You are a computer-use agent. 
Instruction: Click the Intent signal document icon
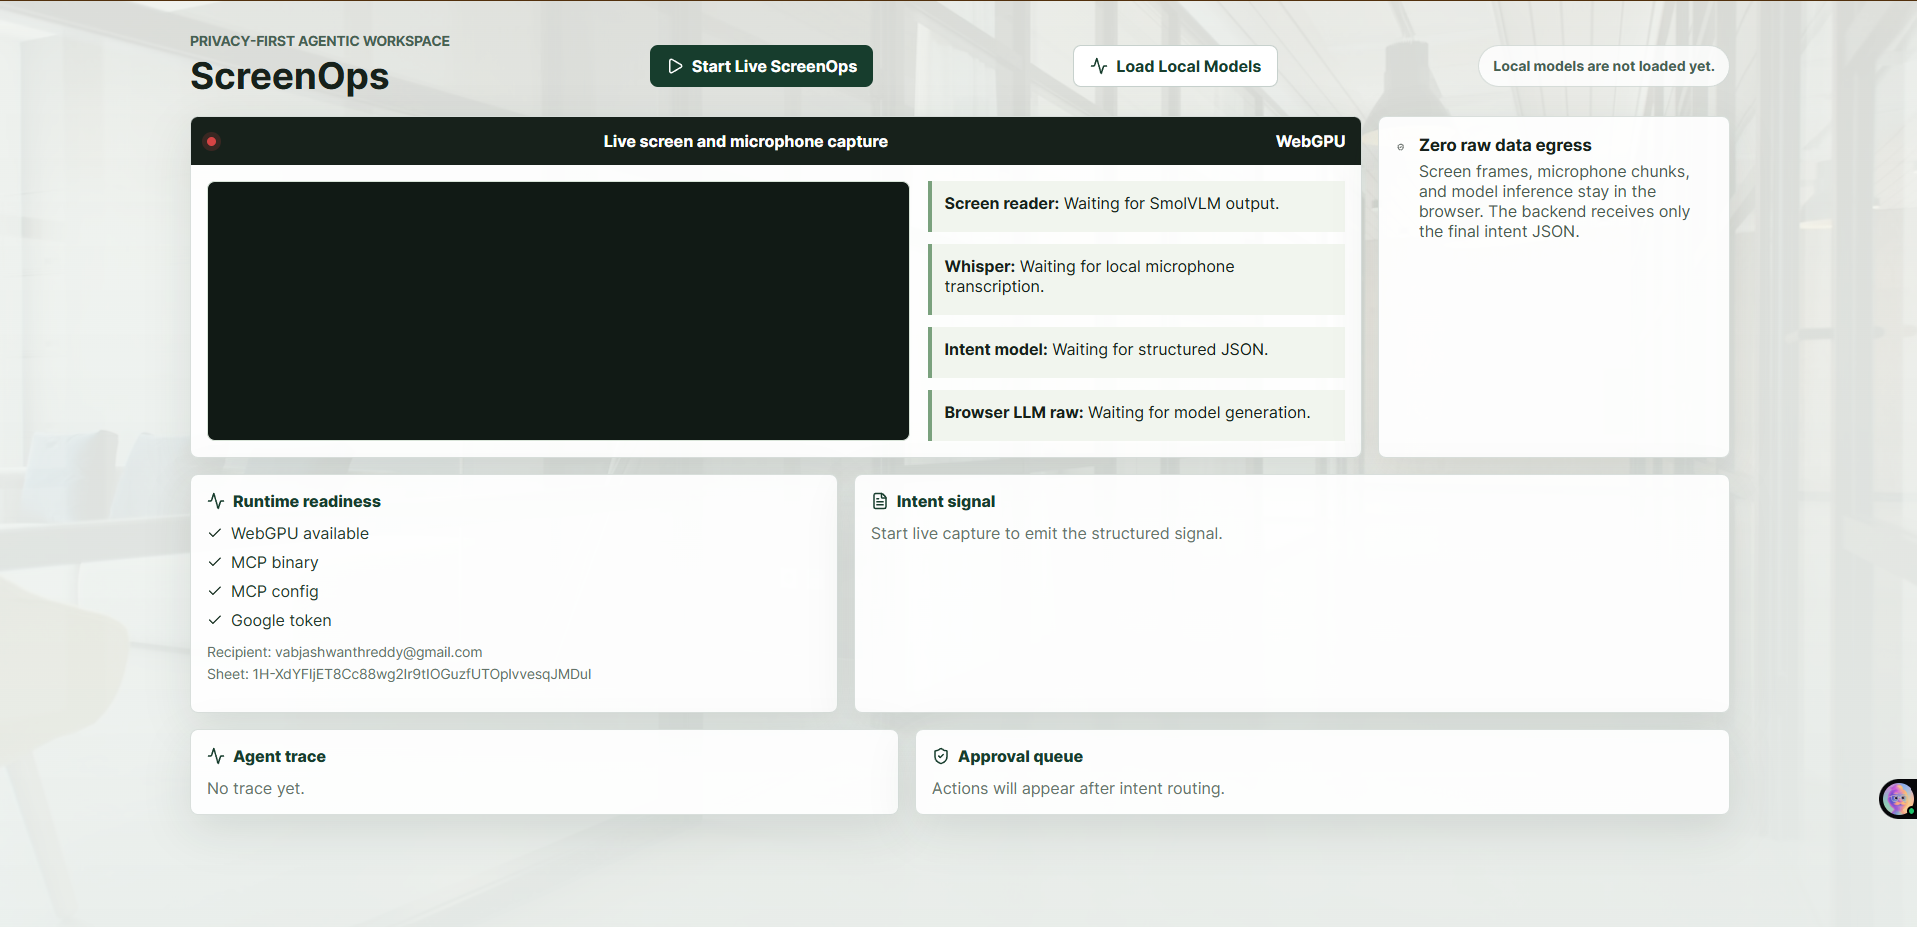(880, 501)
